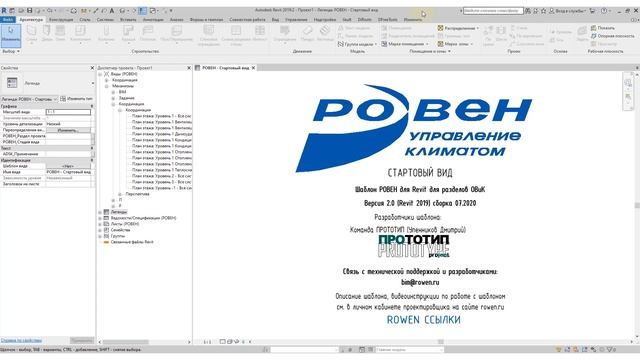Select the 'РОВЕН - Стартовый вид' view tab

[x=225, y=68]
